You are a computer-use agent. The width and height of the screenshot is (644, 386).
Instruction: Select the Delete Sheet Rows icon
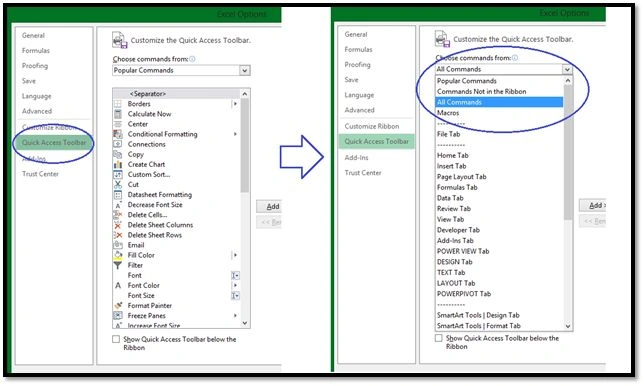[x=118, y=235]
